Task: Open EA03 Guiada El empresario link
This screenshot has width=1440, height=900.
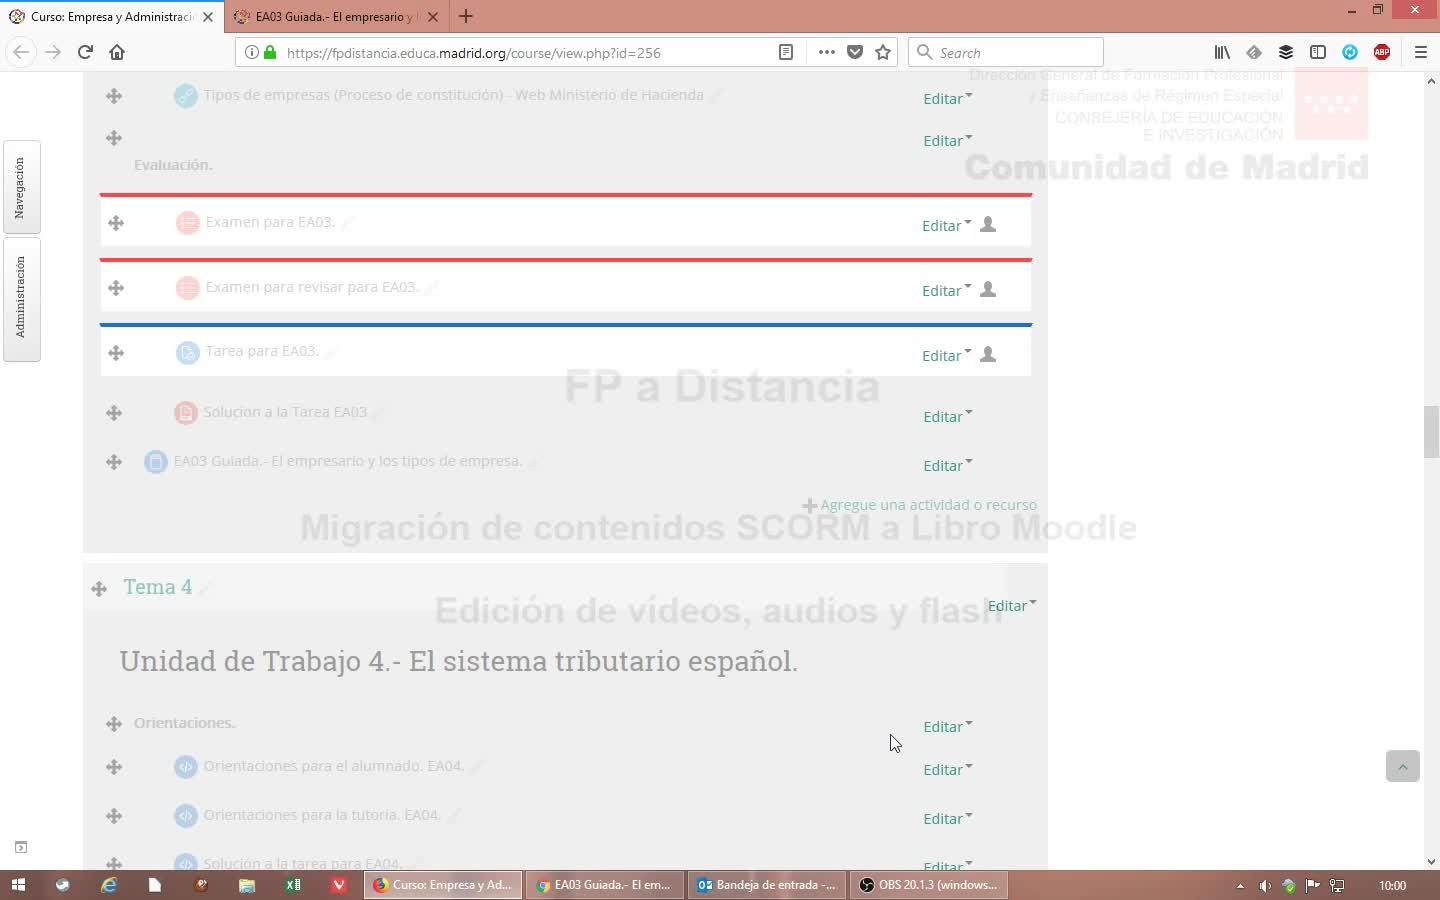Action: [x=348, y=461]
